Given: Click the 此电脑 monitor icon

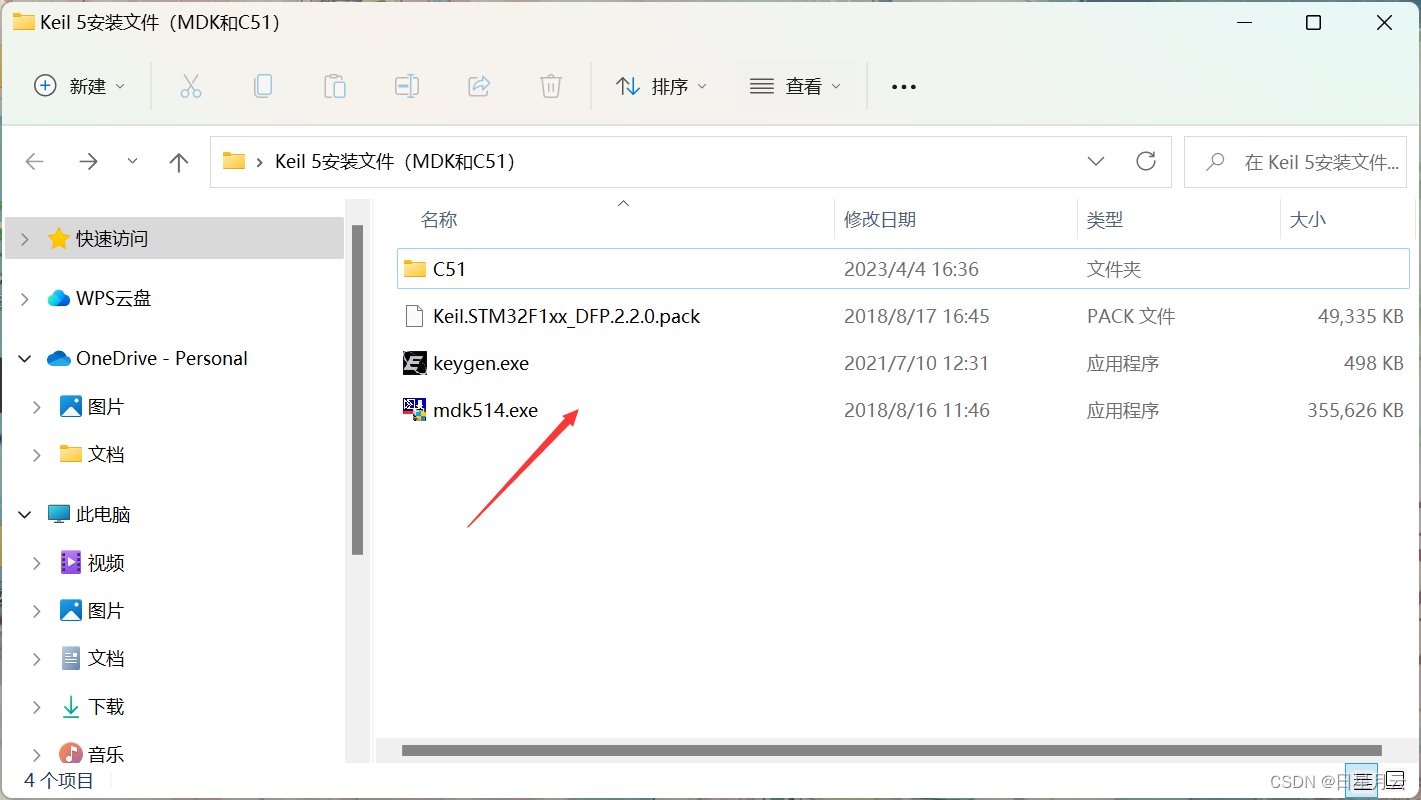Looking at the screenshot, I should pyautogui.click(x=59, y=514).
